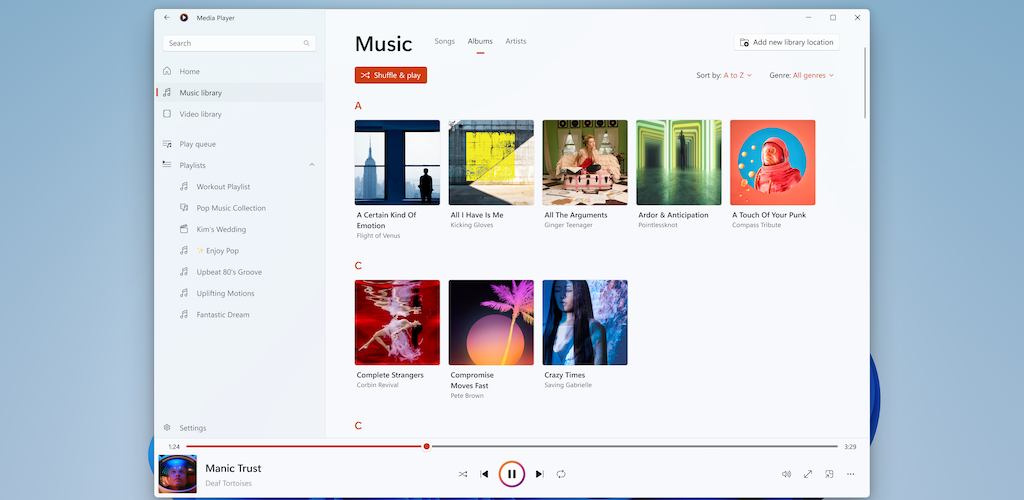
Task: Switch to full screen view
Action: coord(808,474)
